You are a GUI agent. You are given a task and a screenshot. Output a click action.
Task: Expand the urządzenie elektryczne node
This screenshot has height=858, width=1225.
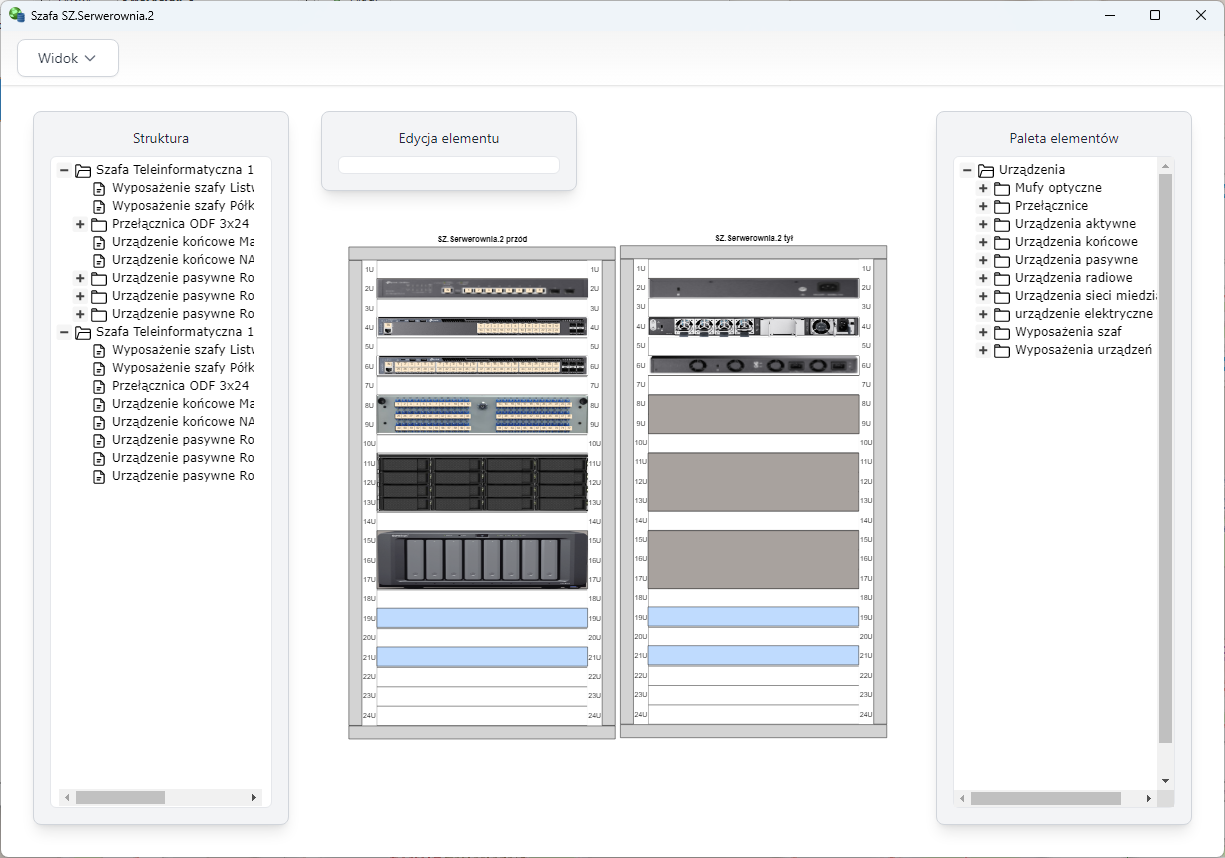[983, 314]
